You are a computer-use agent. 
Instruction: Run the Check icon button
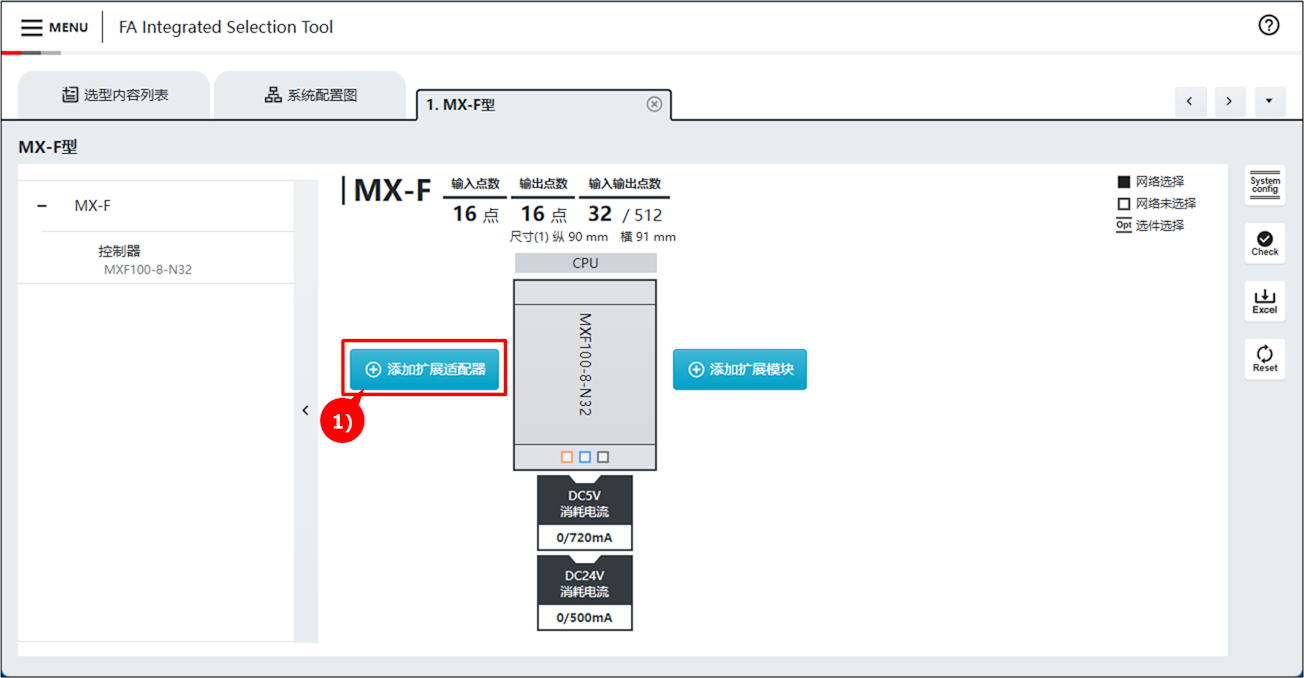coord(1264,243)
